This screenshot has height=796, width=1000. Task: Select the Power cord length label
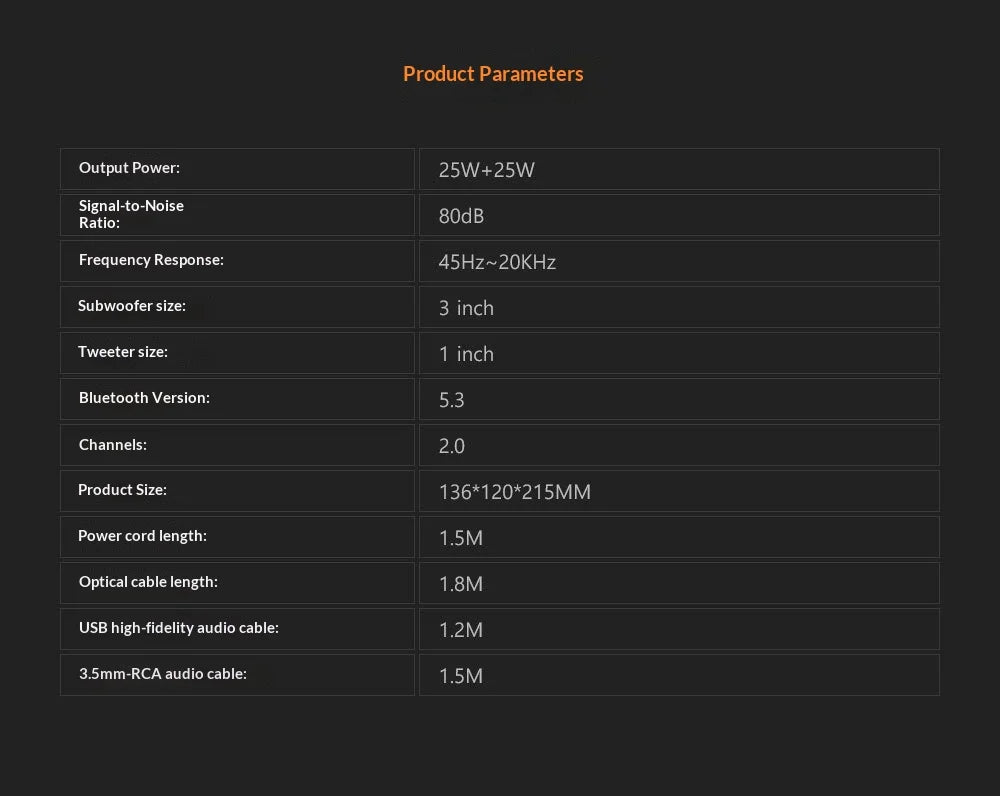click(x=142, y=536)
